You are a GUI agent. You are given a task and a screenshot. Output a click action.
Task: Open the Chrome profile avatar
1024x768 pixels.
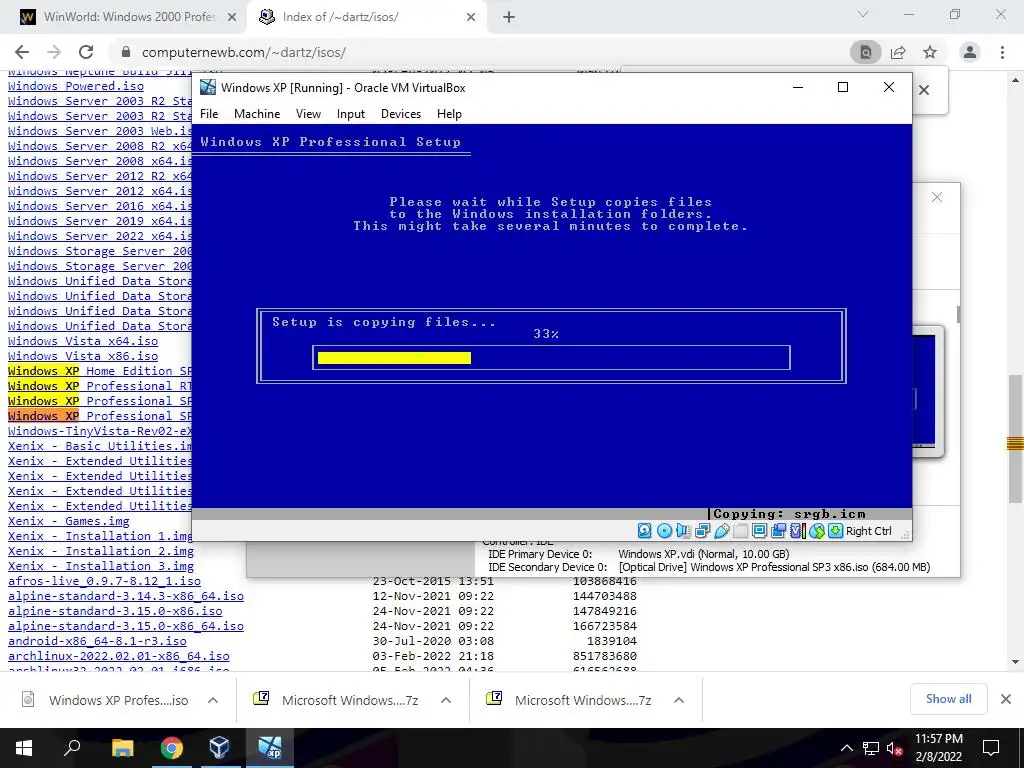click(x=970, y=52)
